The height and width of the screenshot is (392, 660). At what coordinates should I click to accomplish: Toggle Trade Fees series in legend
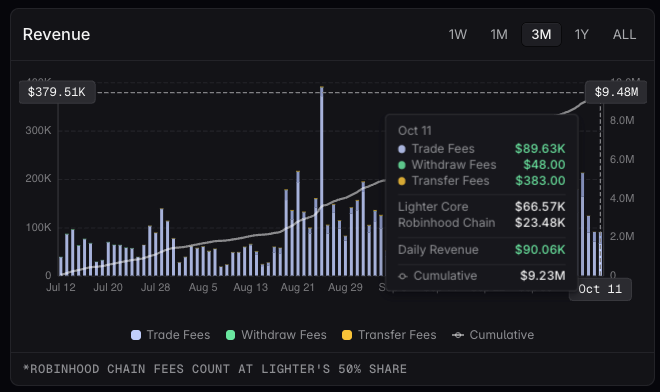pos(170,335)
